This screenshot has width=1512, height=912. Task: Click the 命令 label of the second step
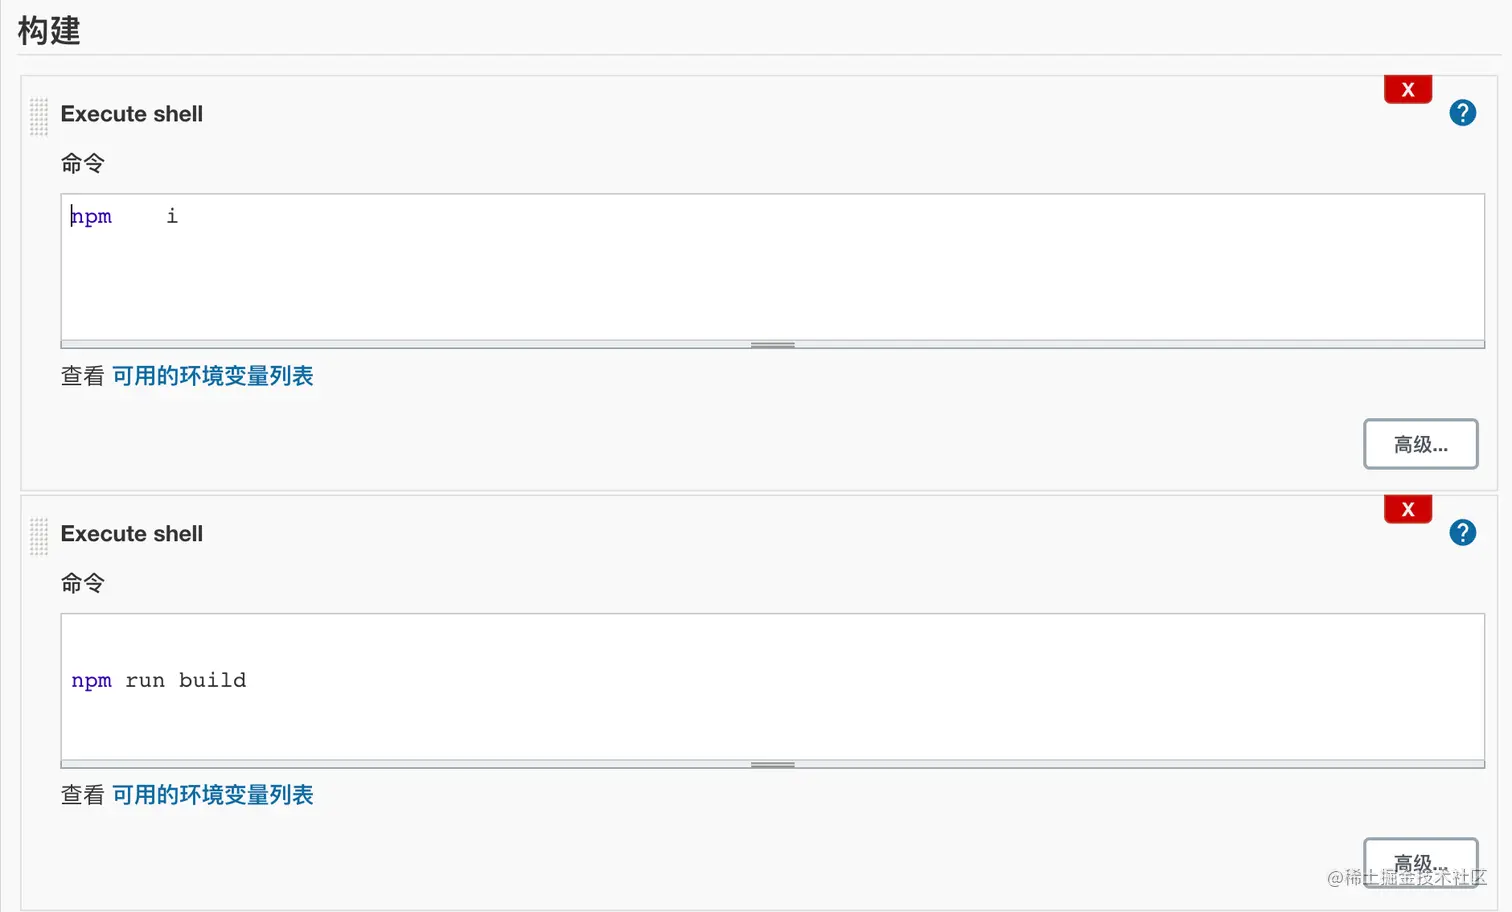click(83, 583)
